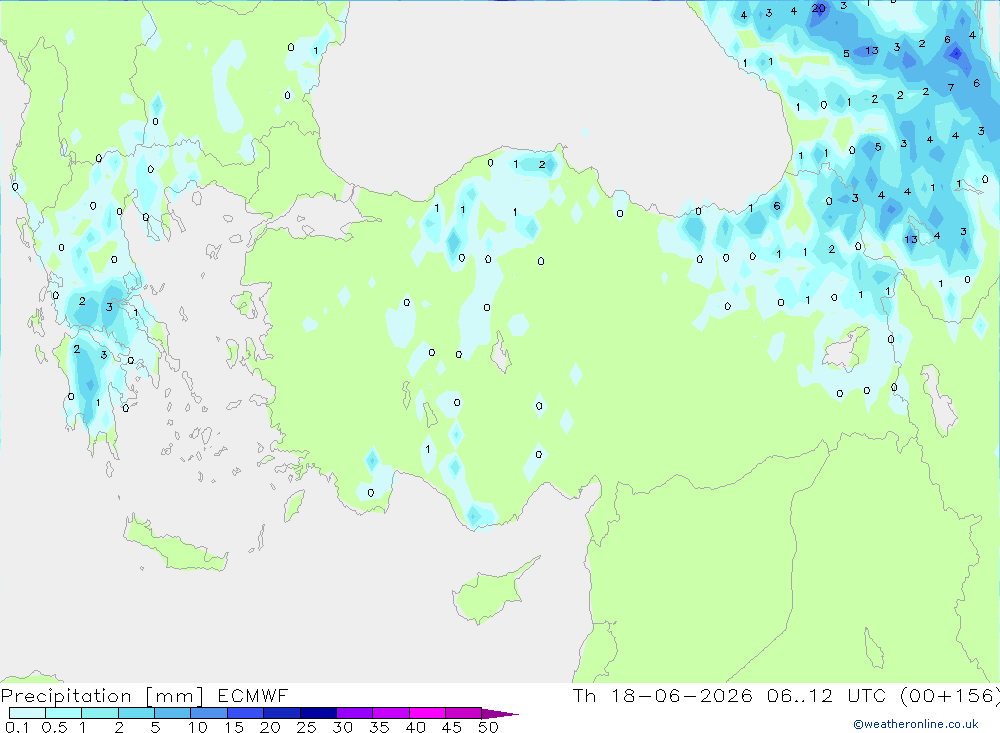Click the legend swatch between 45 and 50
The image size is (1000, 733).
pos(463,713)
